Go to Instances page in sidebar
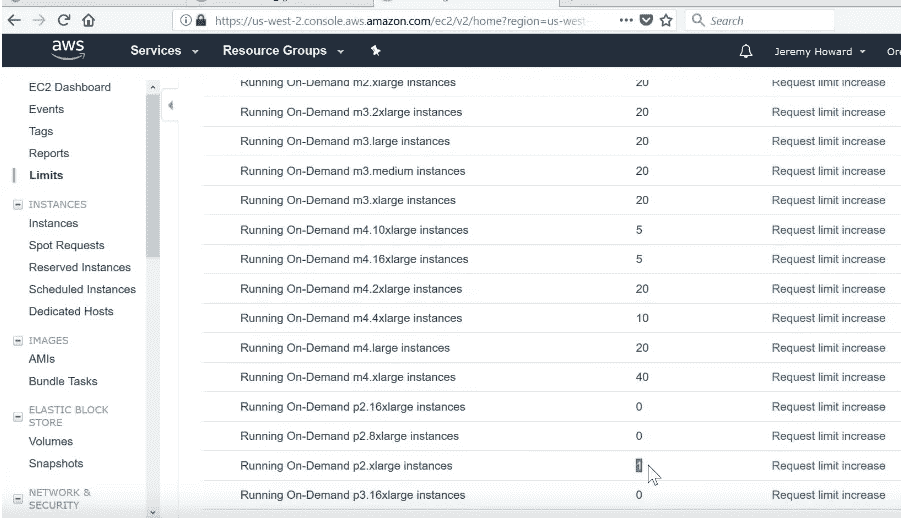The image size is (901, 518). (x=53, y=223)
